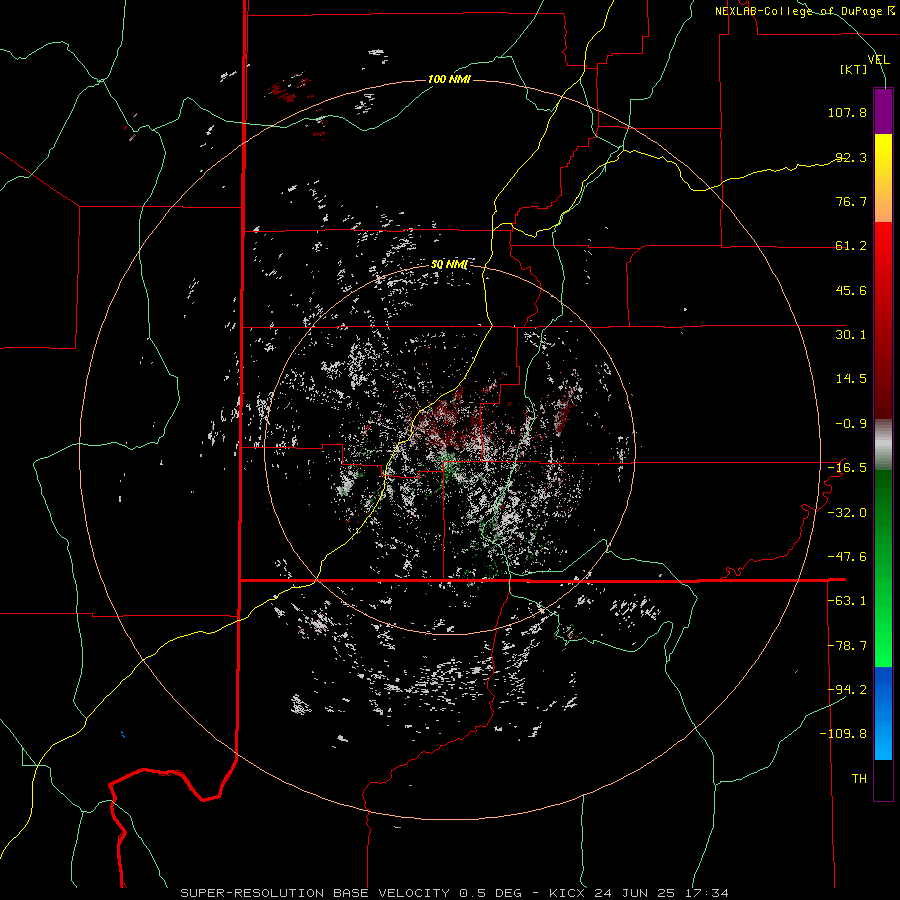Click the 100 NMI range ring label
900x900 pixels.
coord(449,79)
